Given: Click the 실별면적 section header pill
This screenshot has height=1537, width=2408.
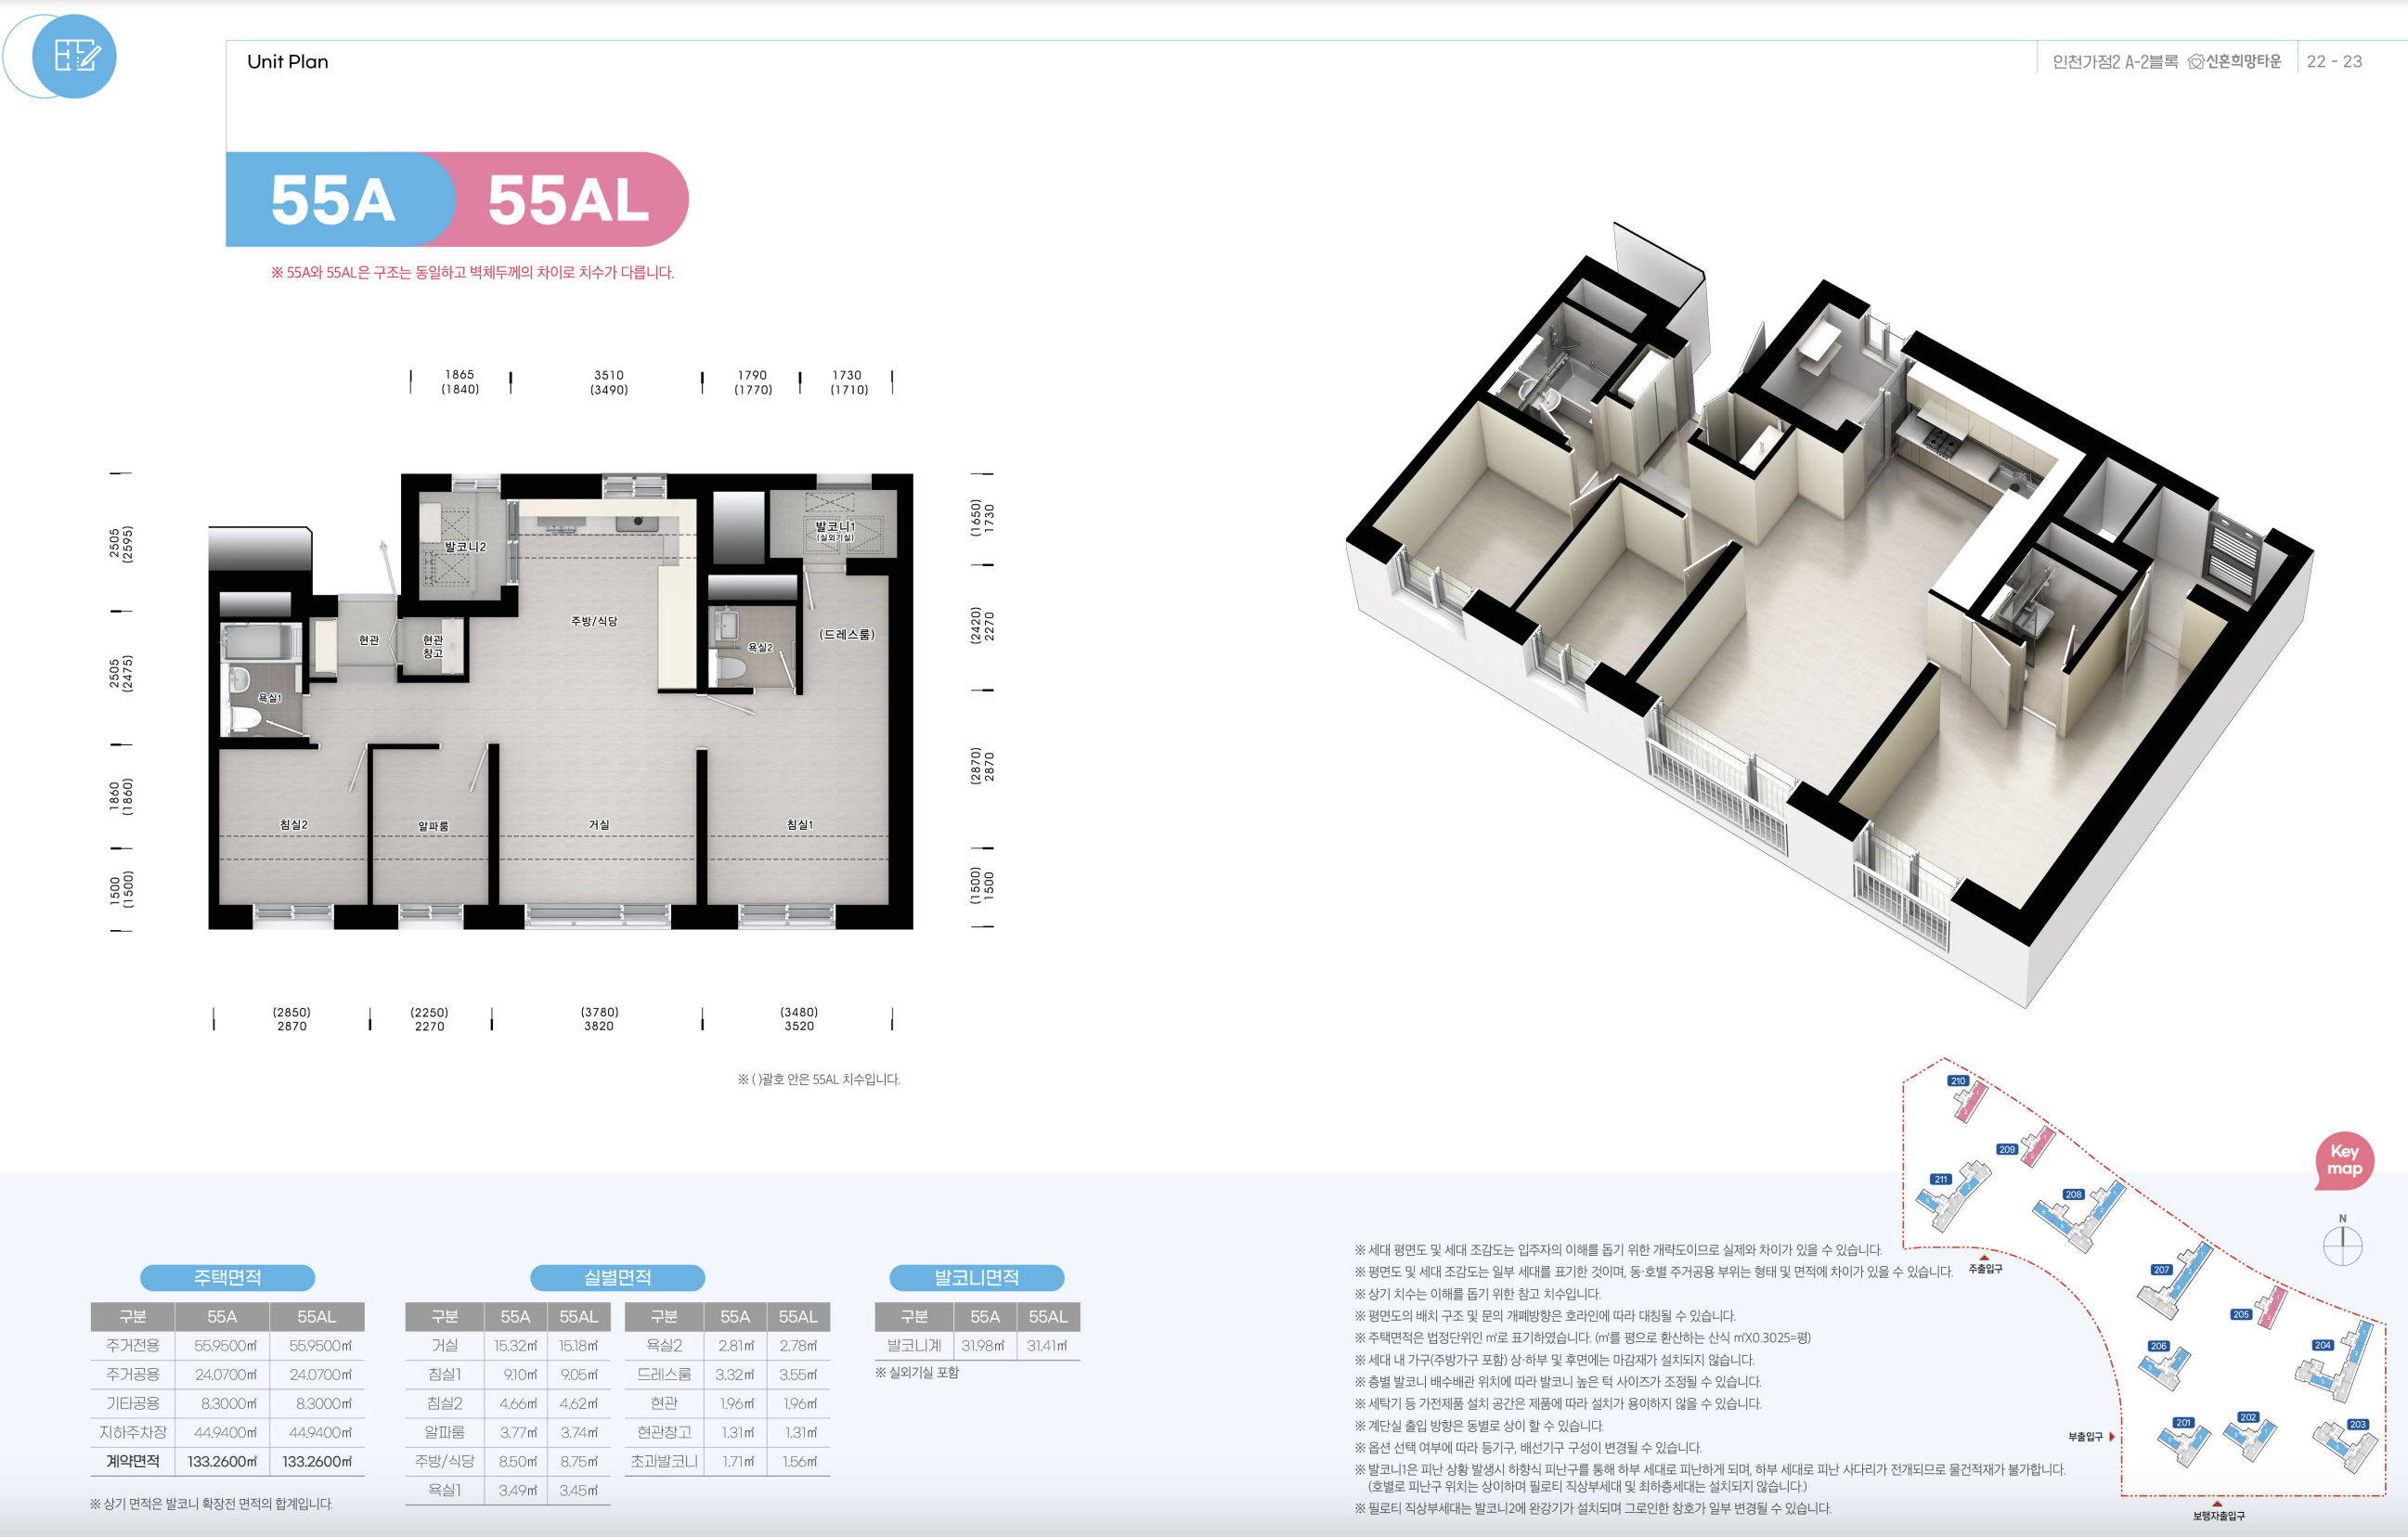Looking at the screenshot, I should coord(617,1277).
